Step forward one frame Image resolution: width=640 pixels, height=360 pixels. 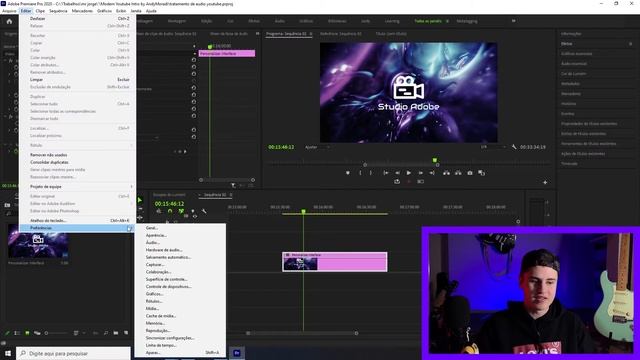[420, 173]
